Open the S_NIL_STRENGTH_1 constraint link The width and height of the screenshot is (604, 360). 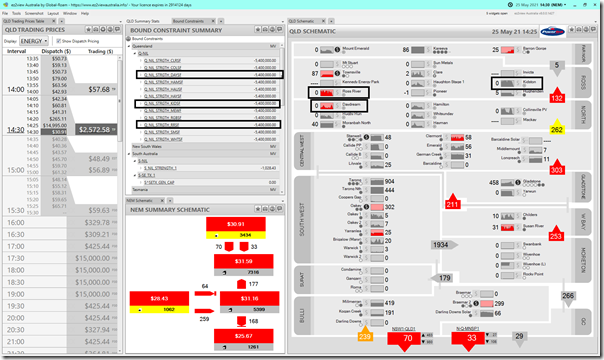click(x=160, y=168)
